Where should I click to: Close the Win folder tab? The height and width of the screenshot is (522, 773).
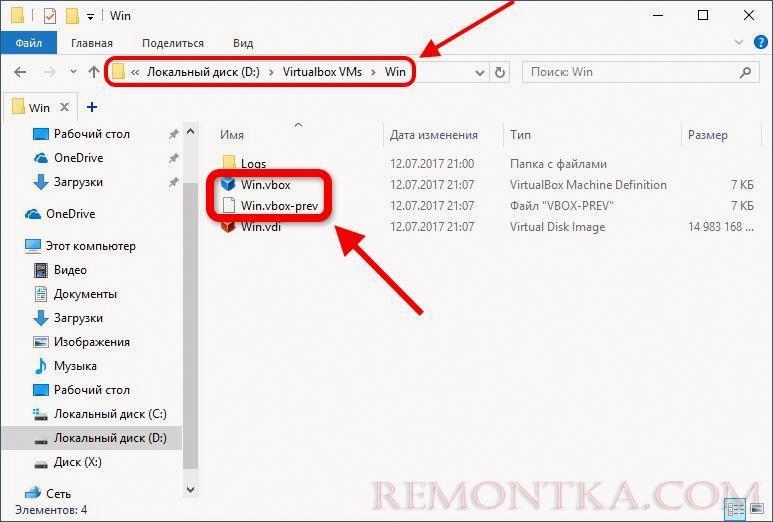point(64,107)
